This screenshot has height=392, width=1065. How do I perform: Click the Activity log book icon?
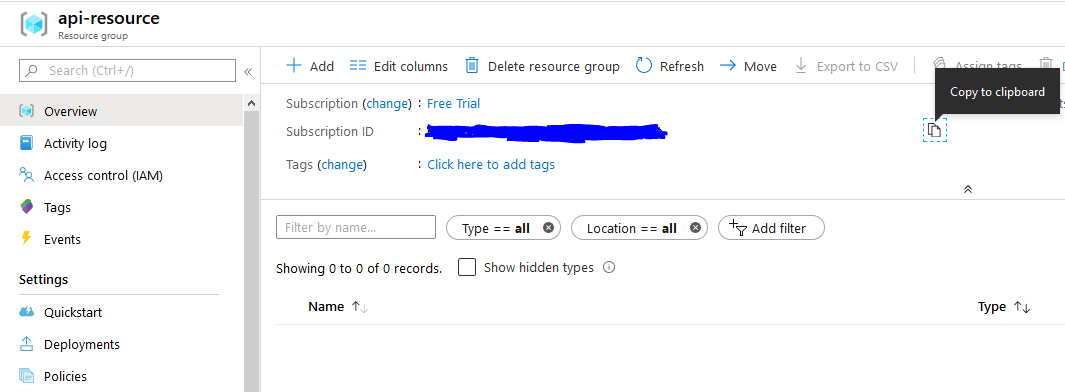[26, 143]
